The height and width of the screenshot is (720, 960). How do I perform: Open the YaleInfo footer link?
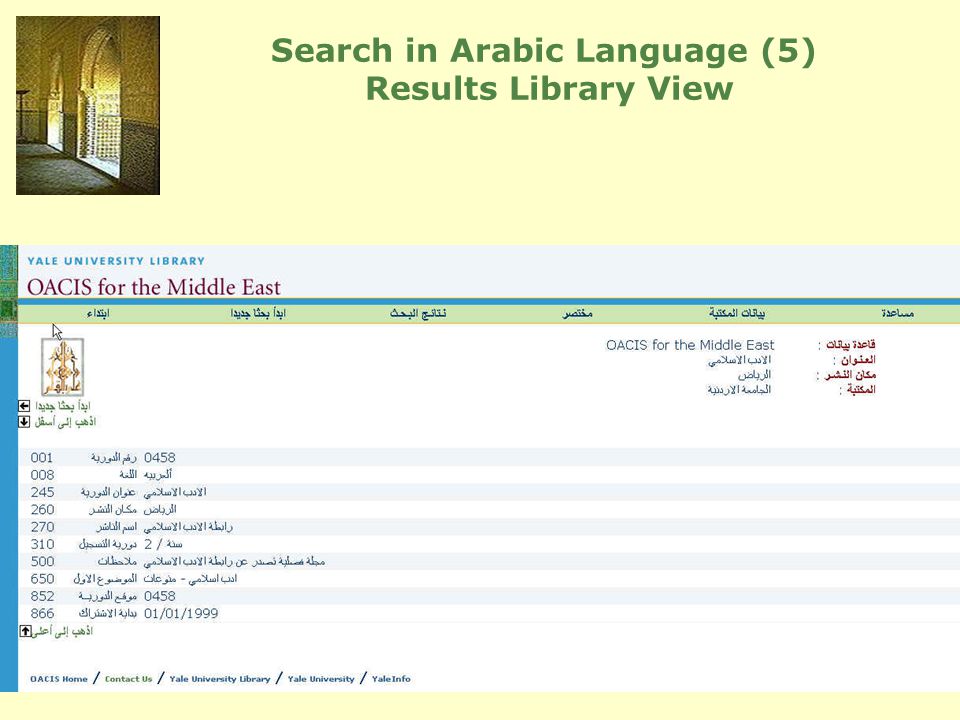[391, 679]
